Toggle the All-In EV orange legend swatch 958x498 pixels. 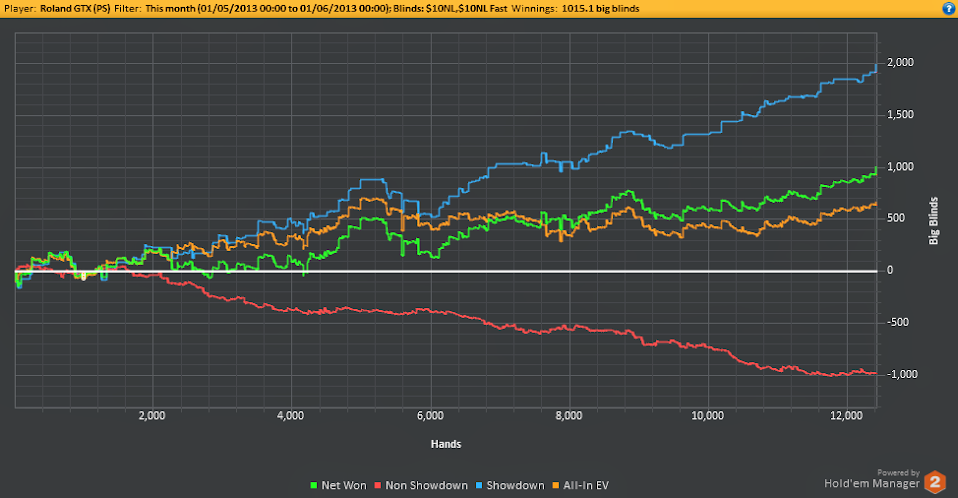tap(555, 486)
